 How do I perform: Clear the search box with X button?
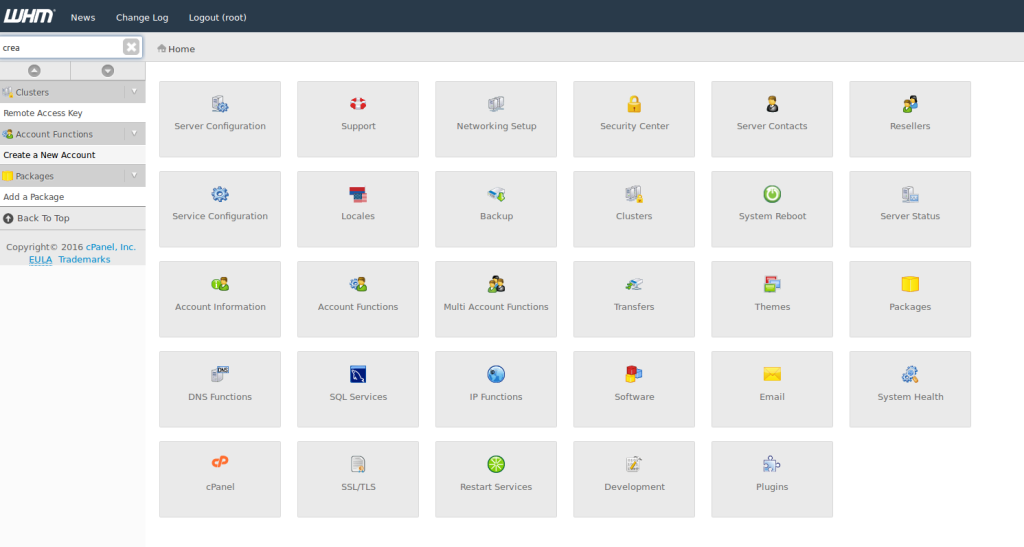[x=131, y=47]
